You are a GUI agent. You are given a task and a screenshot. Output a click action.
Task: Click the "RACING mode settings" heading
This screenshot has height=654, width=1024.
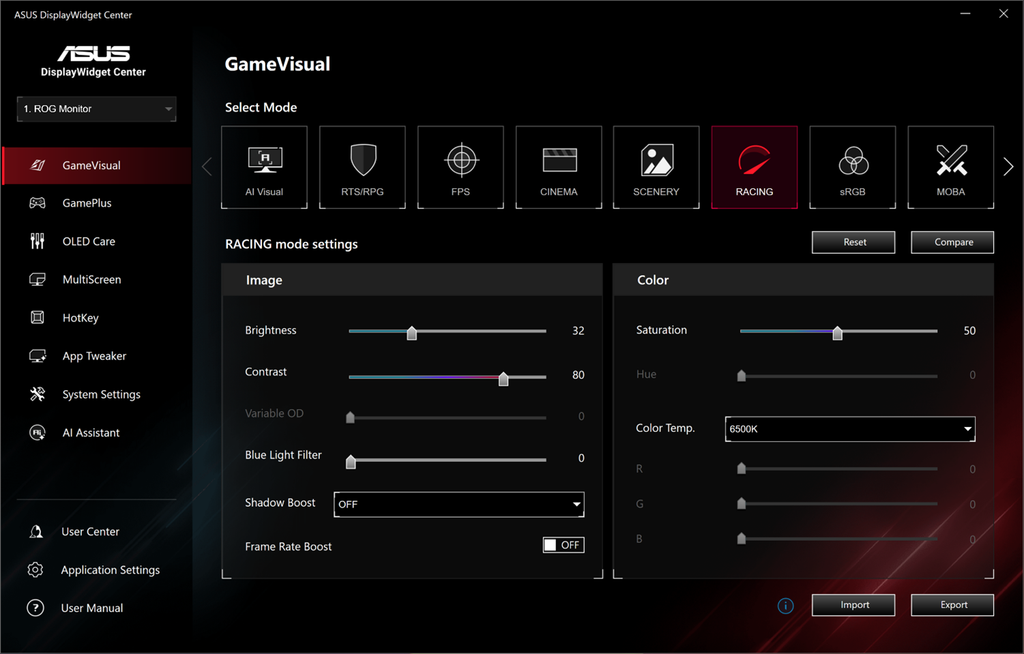(291, 244)
